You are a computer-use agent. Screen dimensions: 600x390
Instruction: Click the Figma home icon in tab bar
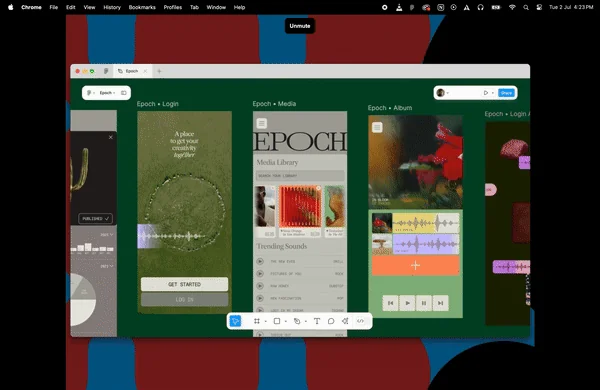[x=106, y=71]
